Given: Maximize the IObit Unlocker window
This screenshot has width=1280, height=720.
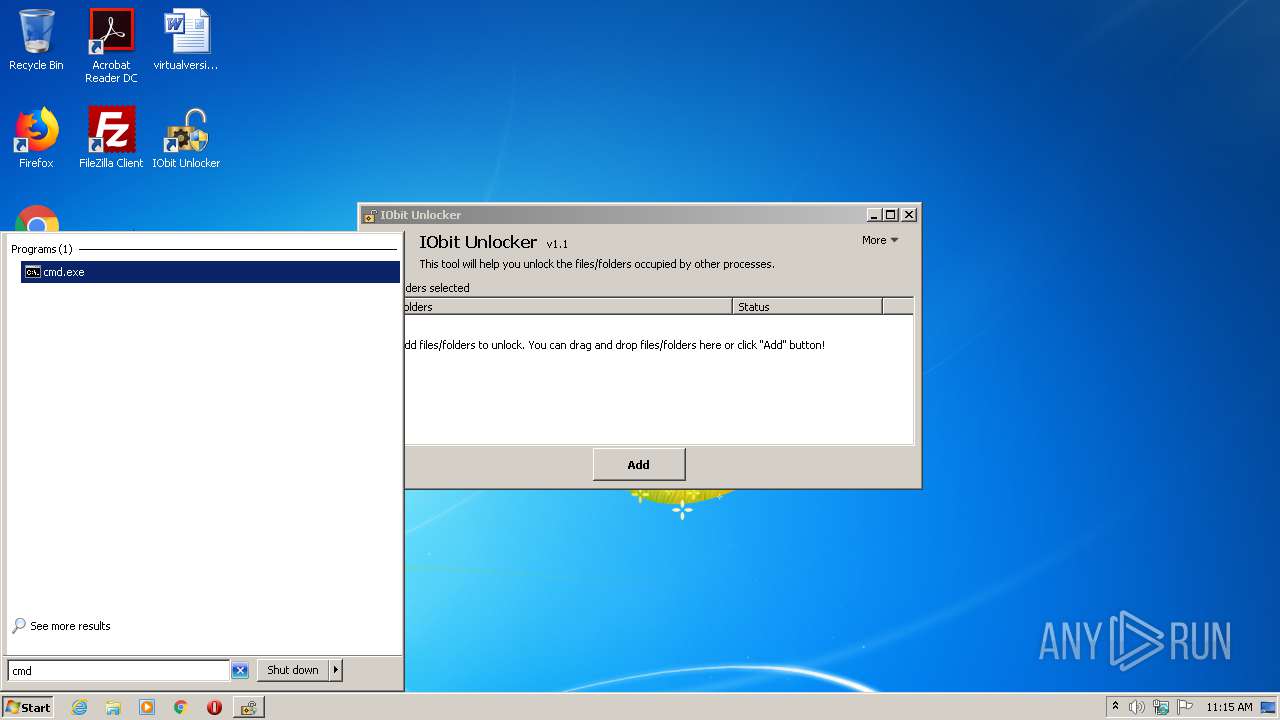Looking at the screenshot, I should [x=891, y=215].
